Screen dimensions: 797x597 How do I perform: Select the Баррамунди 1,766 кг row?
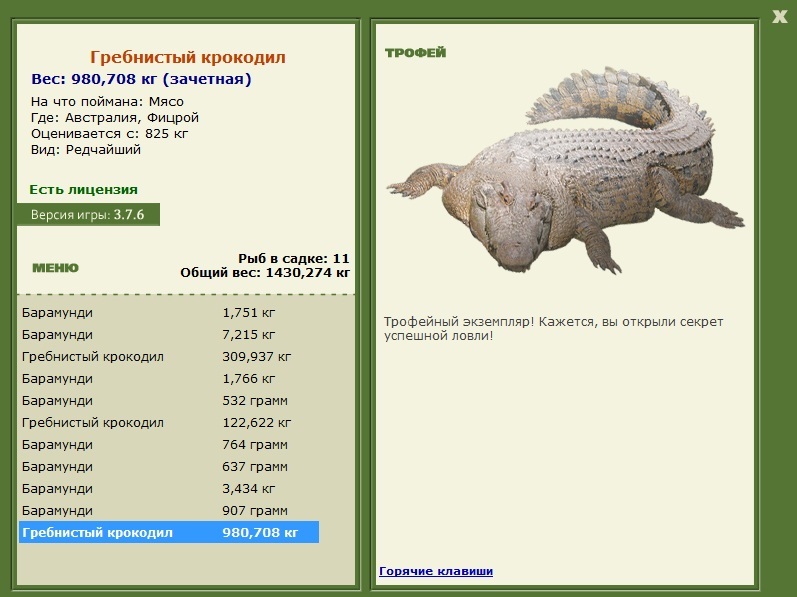169,379
